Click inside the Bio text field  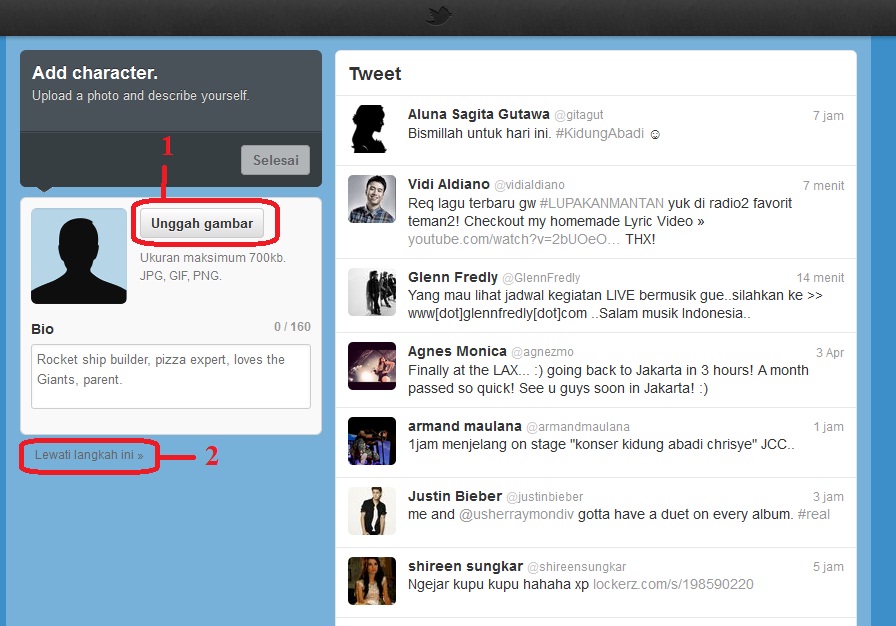point(170,374)
